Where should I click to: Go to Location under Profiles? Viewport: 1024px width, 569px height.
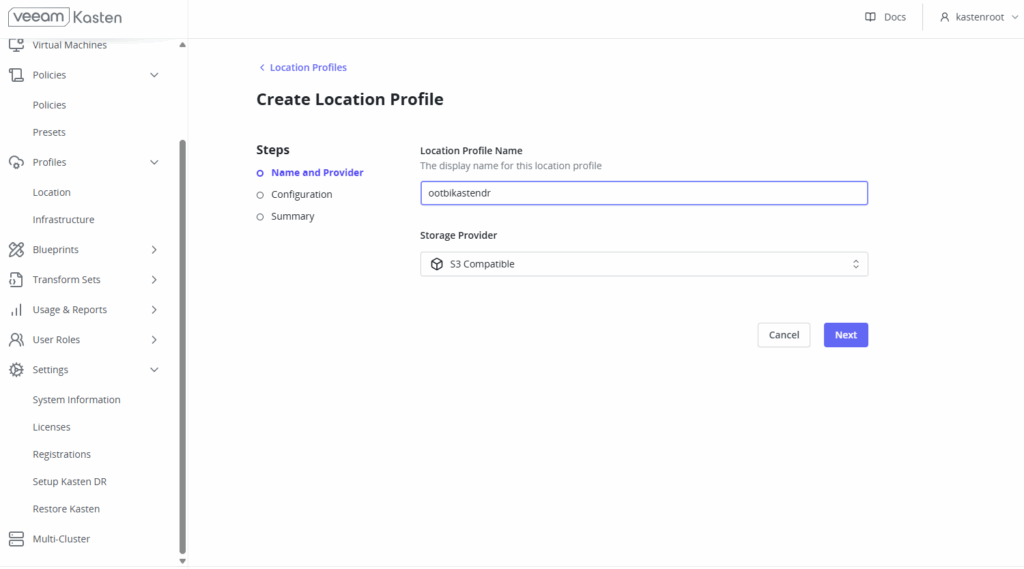(x=51, y=192)
